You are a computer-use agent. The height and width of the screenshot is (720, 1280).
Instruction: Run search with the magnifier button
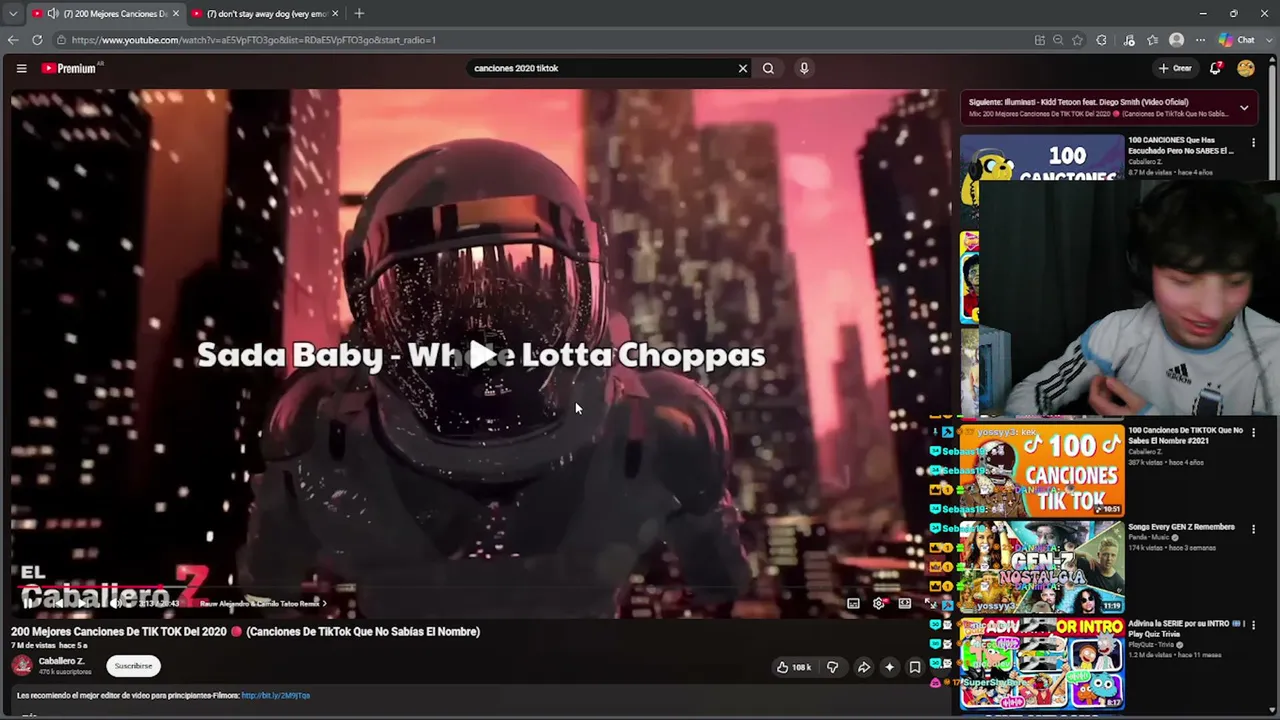[768, 68]
